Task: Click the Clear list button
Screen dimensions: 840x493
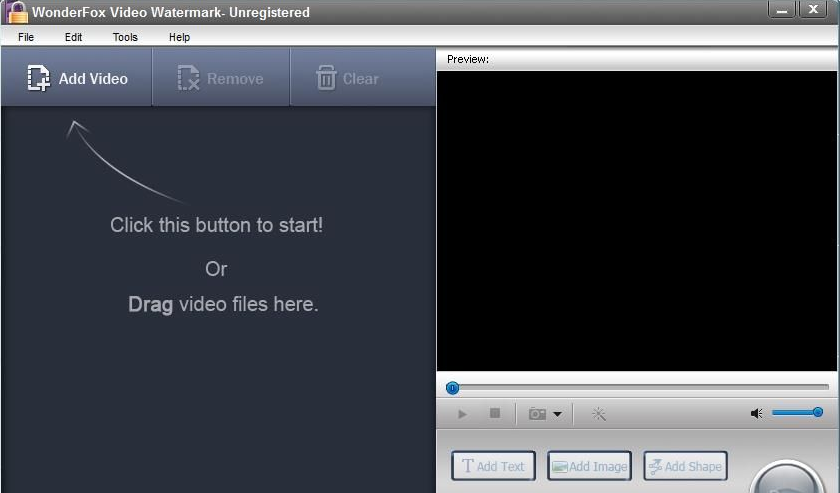Action: pos(363,78)
